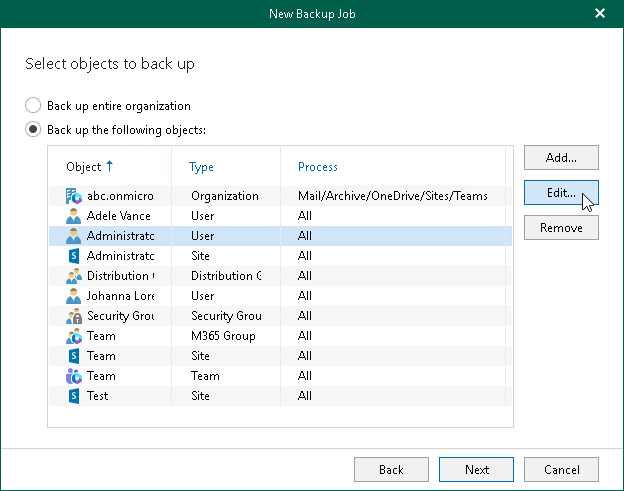The width and height of the screenshot is (624, 491).
Task: Sort list by Type column header
Action: coord(202,167)
